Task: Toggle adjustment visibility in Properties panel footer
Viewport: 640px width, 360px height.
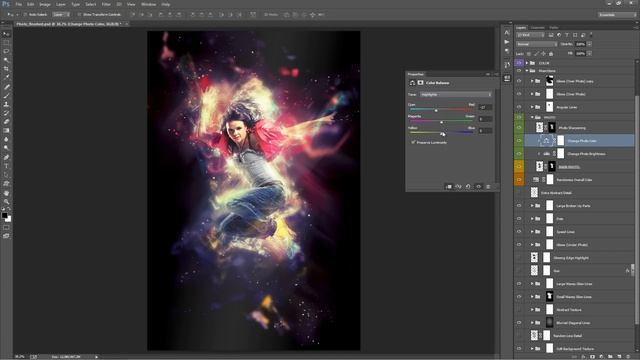Action: (478, 187)
